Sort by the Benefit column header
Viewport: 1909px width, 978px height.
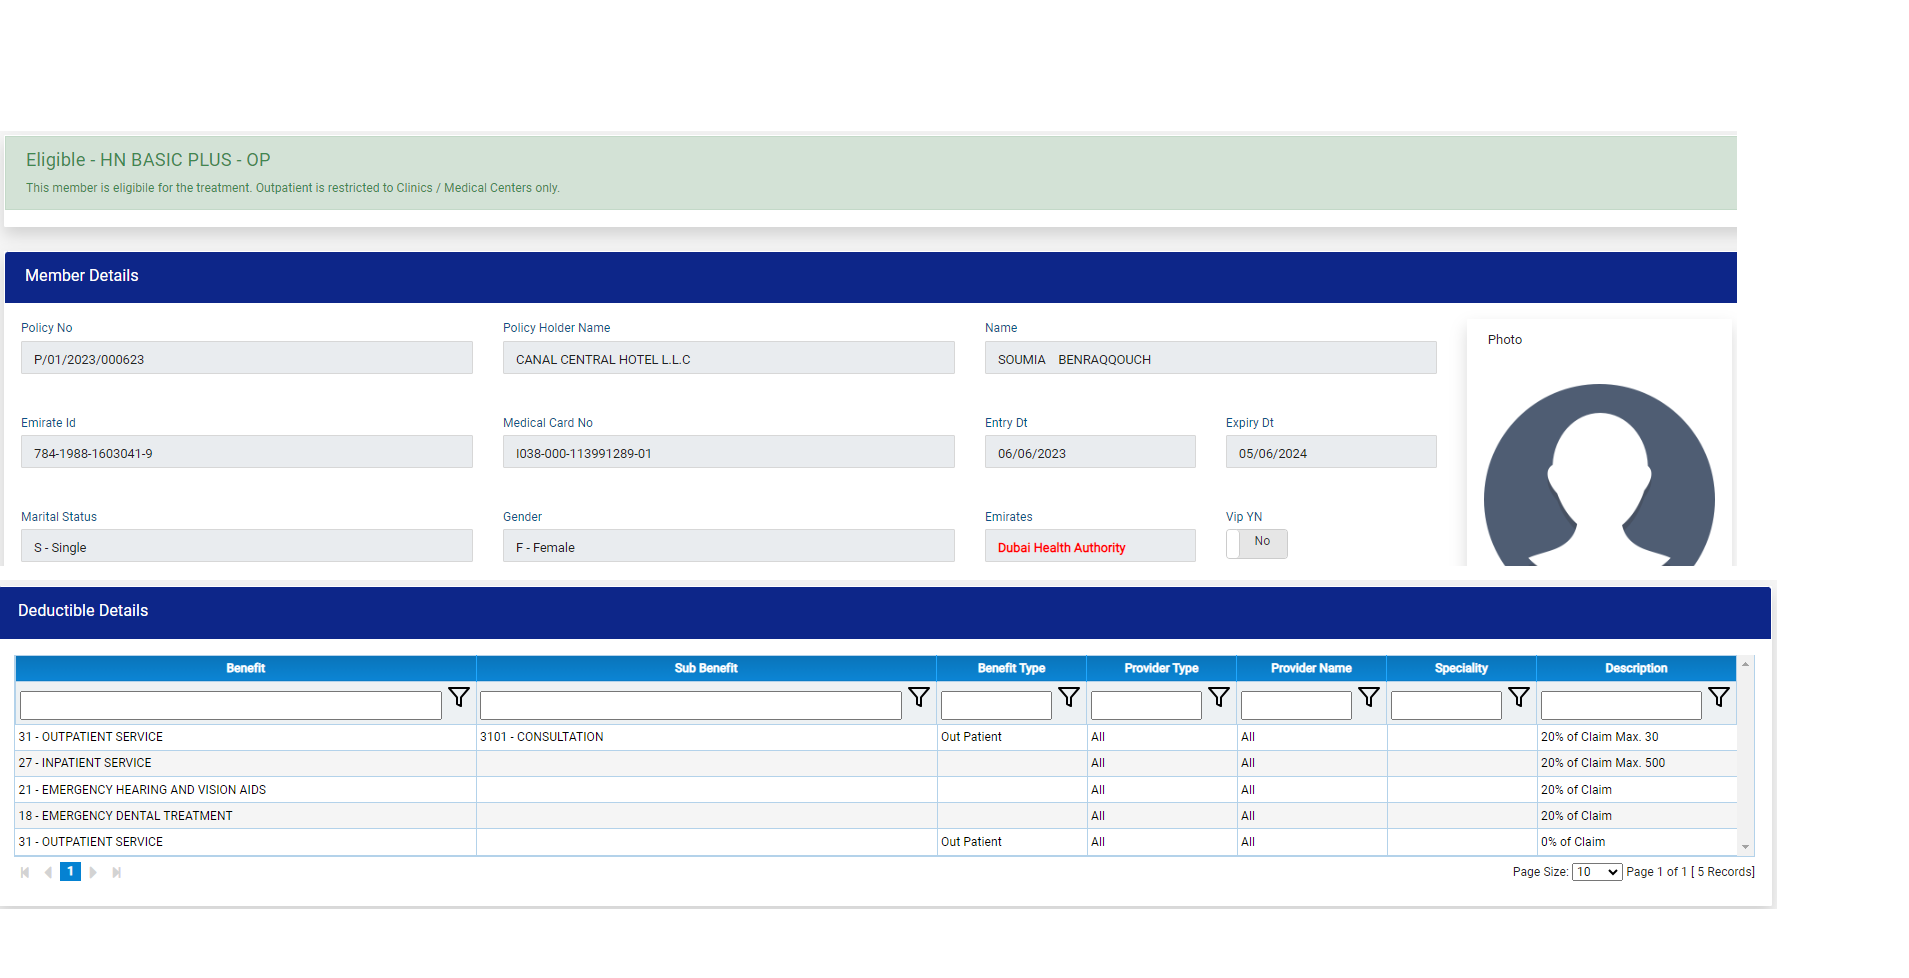coord(245,669)
